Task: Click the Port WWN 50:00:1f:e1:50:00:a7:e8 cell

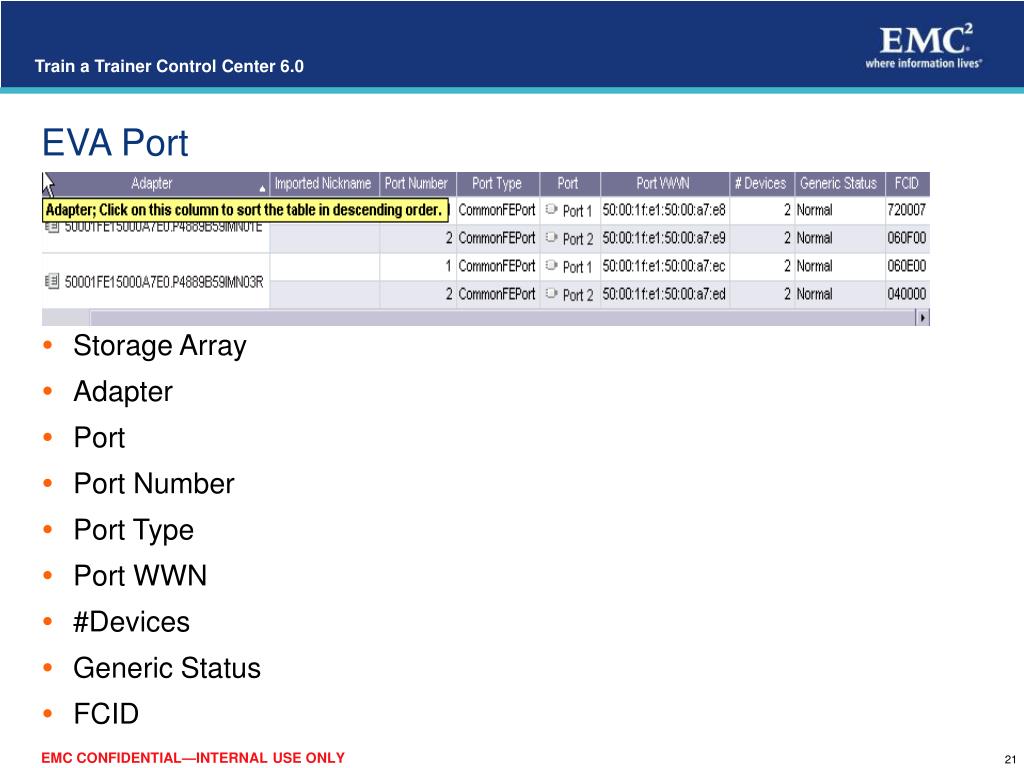Action: click(664, 210)
